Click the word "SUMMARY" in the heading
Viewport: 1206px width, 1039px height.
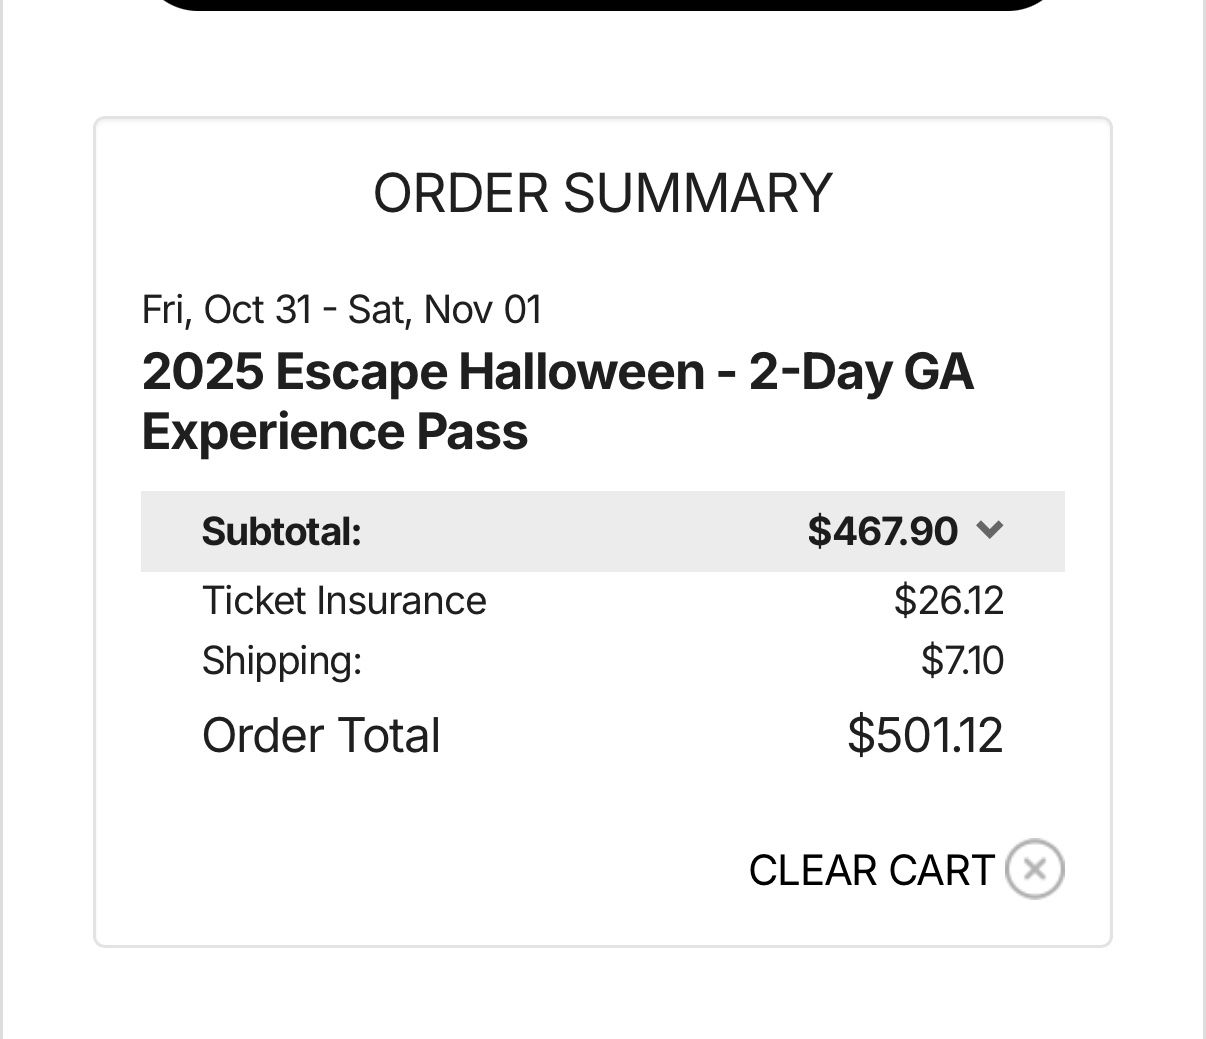coord(697,193)
